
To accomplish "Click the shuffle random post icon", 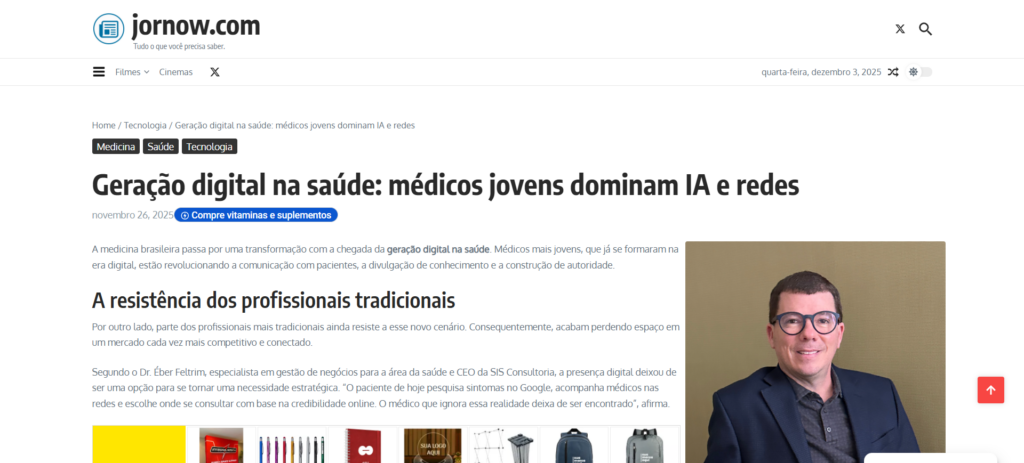I will pyautogui.click(x=893, y=72).
